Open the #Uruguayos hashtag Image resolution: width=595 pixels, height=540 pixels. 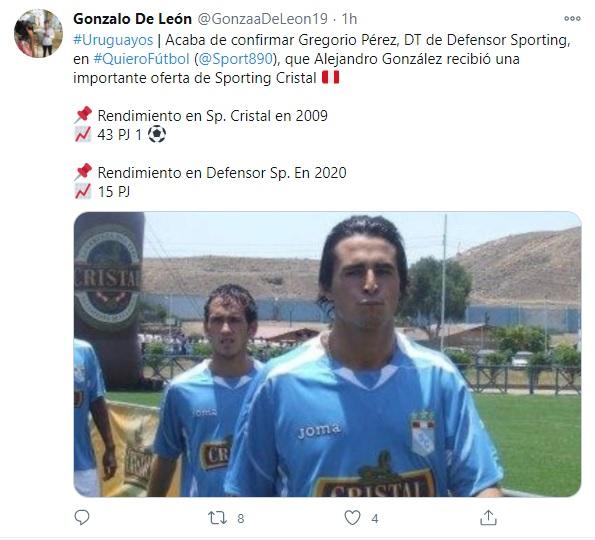(113, 40)
